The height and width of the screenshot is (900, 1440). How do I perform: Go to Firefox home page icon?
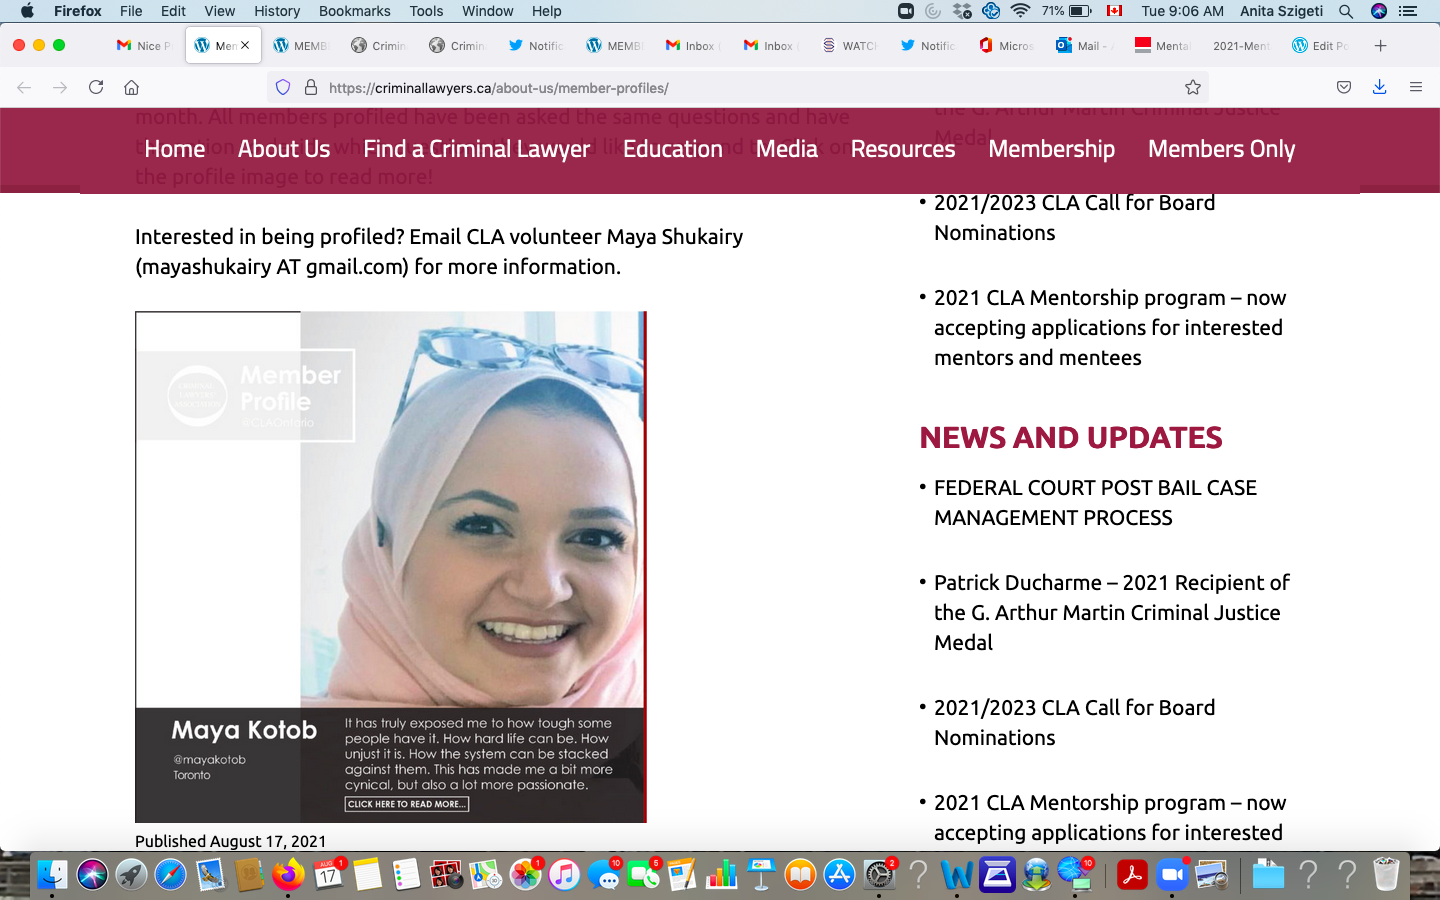(x=131, y=87)
